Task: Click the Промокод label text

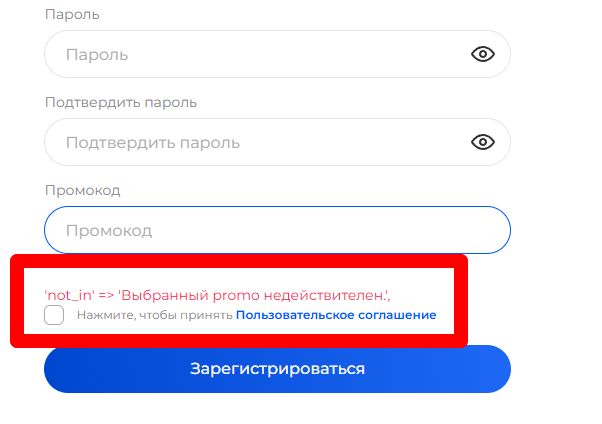Action: [x=83, y=190]
